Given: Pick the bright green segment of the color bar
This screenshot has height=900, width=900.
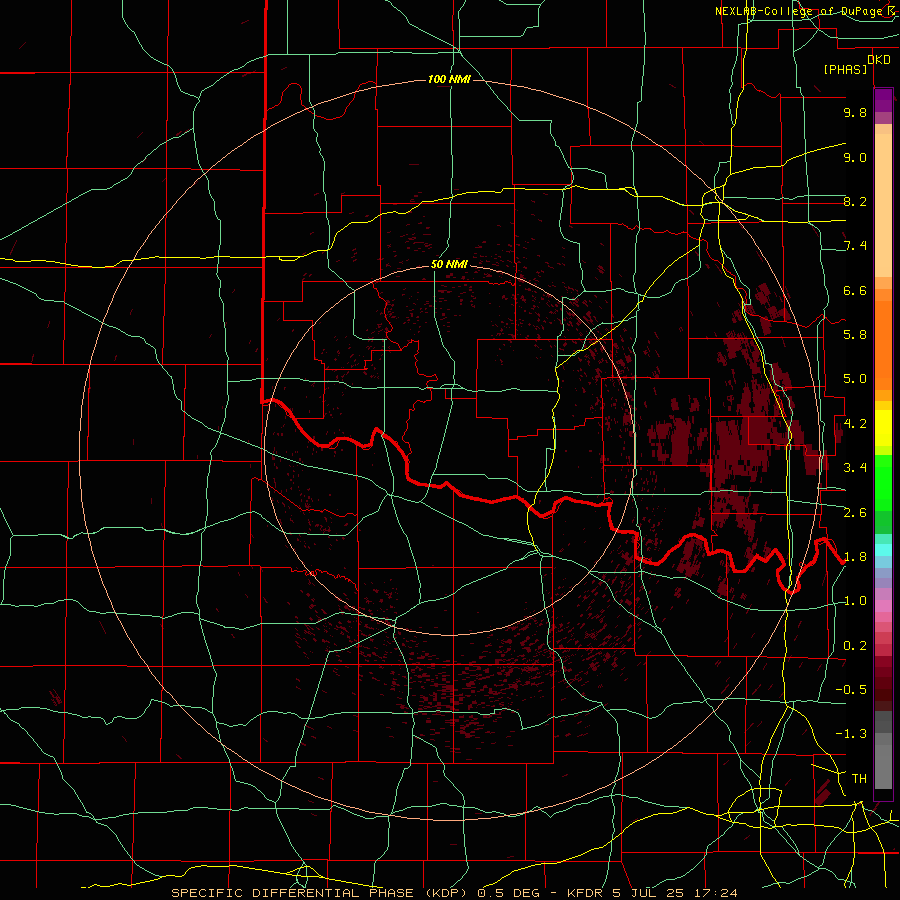Looking at the screenshot, I should click(x=883, y=484).
